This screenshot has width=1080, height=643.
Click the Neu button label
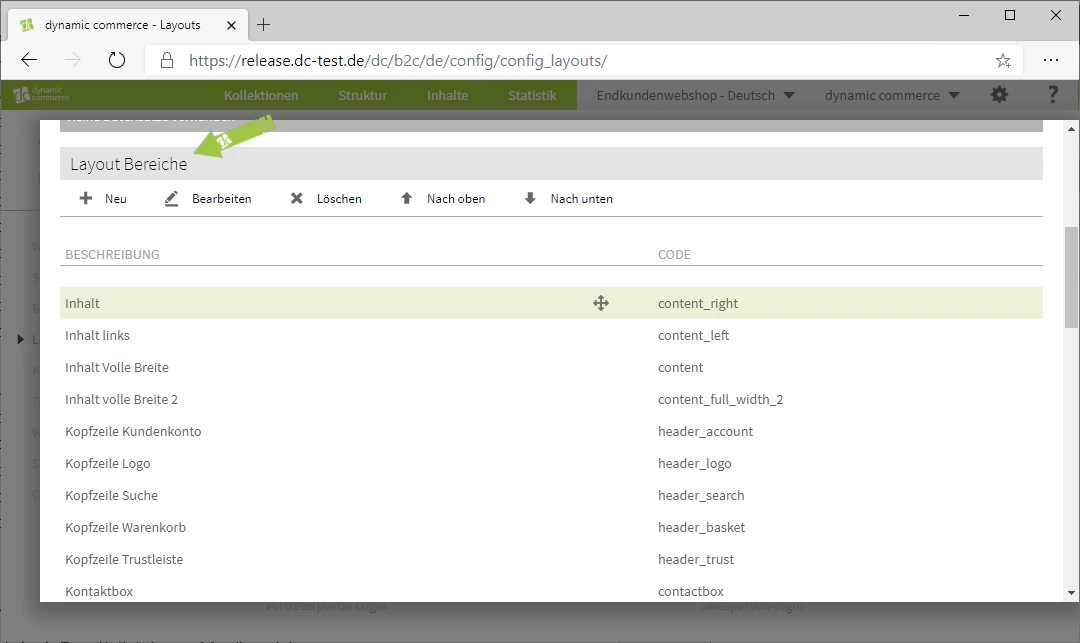(116, 198)
